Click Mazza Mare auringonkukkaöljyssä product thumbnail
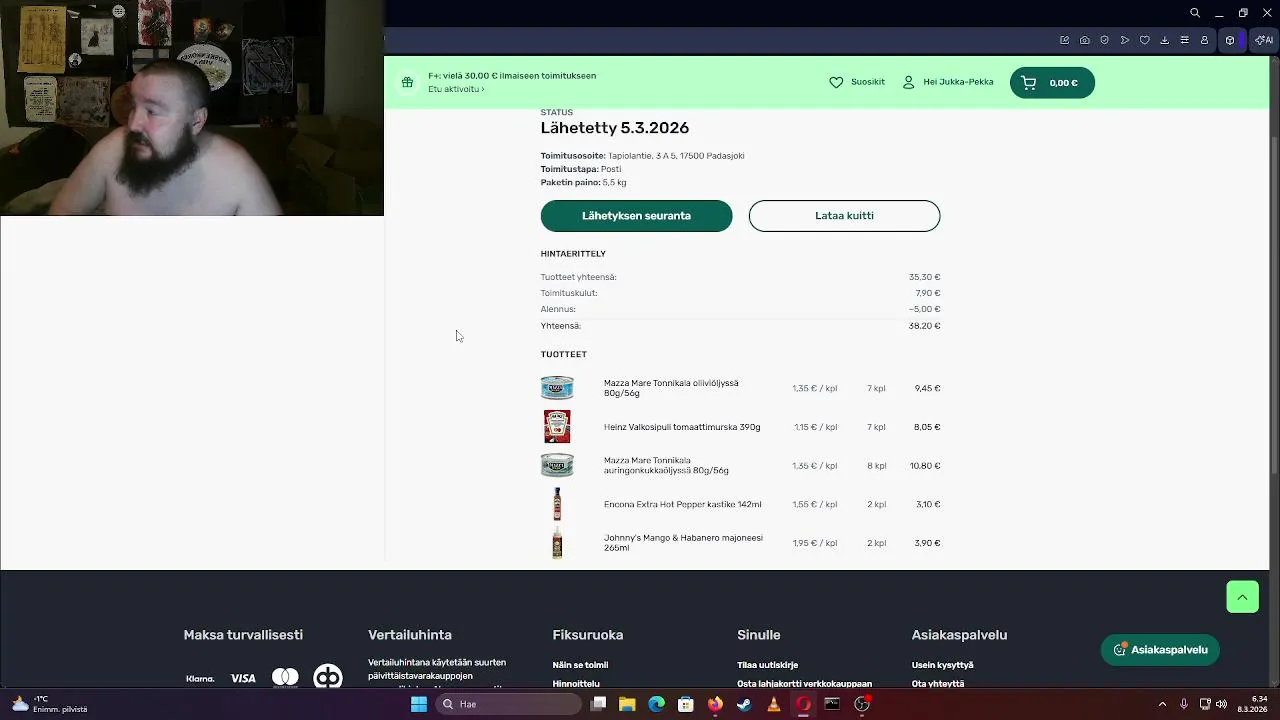 click(557, 465)
